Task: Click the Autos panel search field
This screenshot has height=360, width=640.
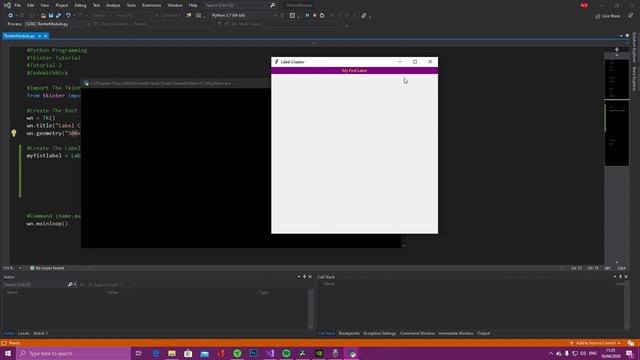Action: point(35,284)
